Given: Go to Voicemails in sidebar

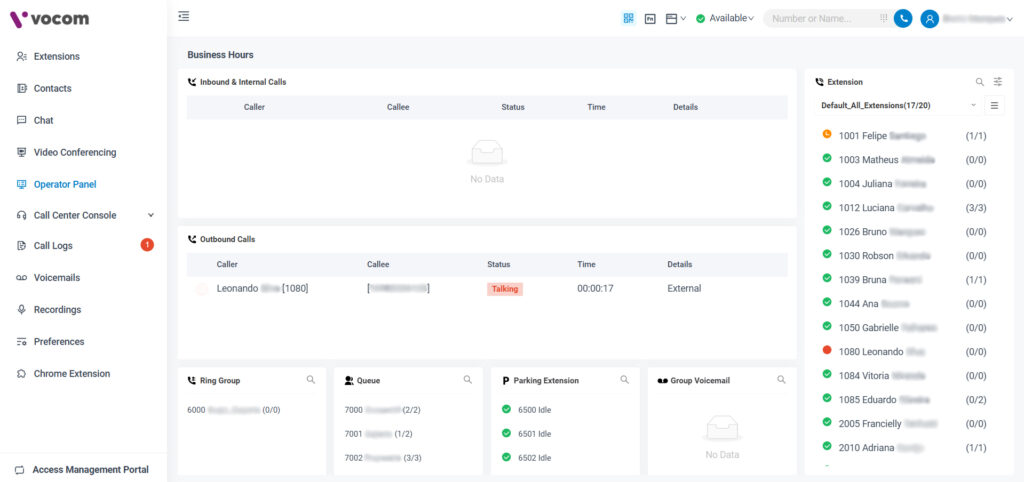Looking at the screenshot, I should coord(56,278).
